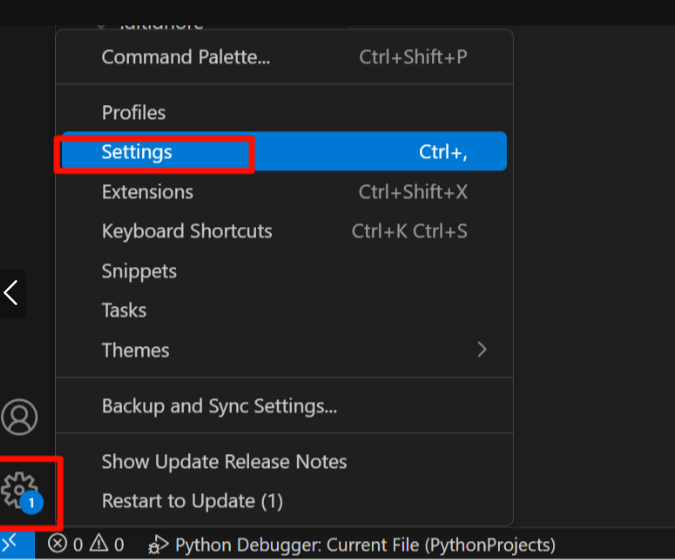Click the Python Debugger run icon
Viewport: 675px width, 560px height.
[158, 545]
